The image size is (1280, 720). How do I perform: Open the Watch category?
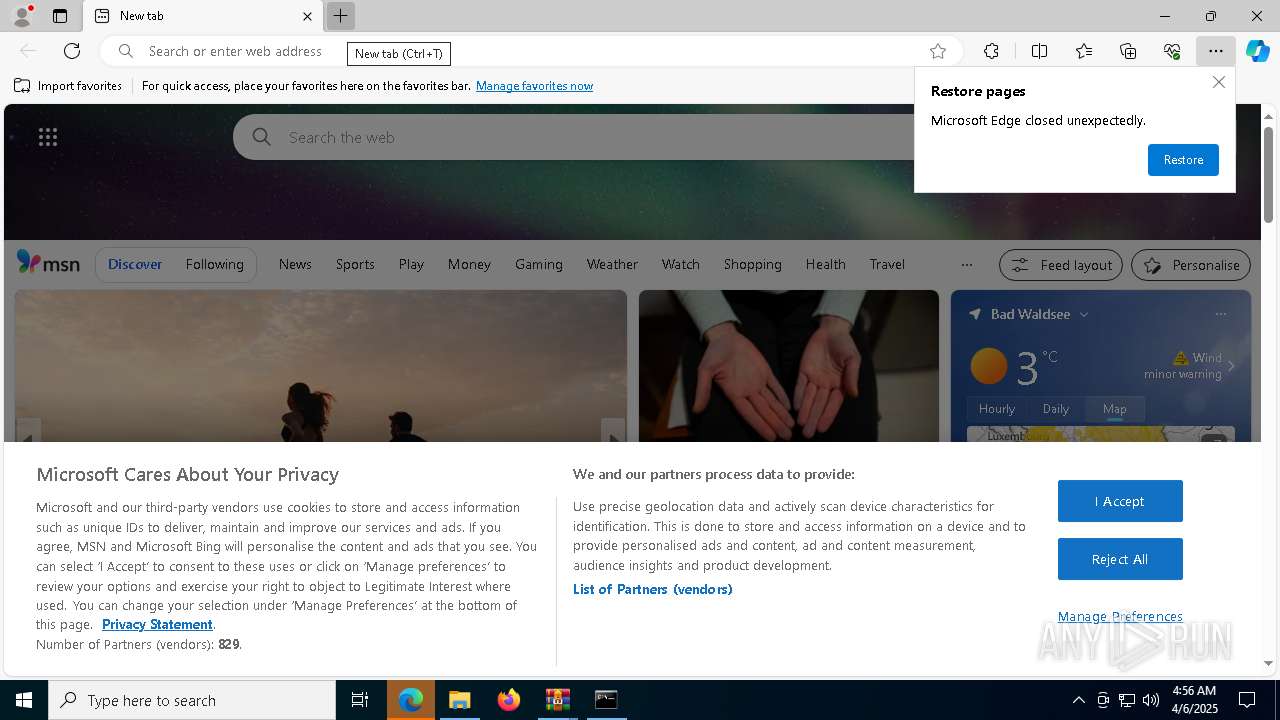(x=681, y=264)
